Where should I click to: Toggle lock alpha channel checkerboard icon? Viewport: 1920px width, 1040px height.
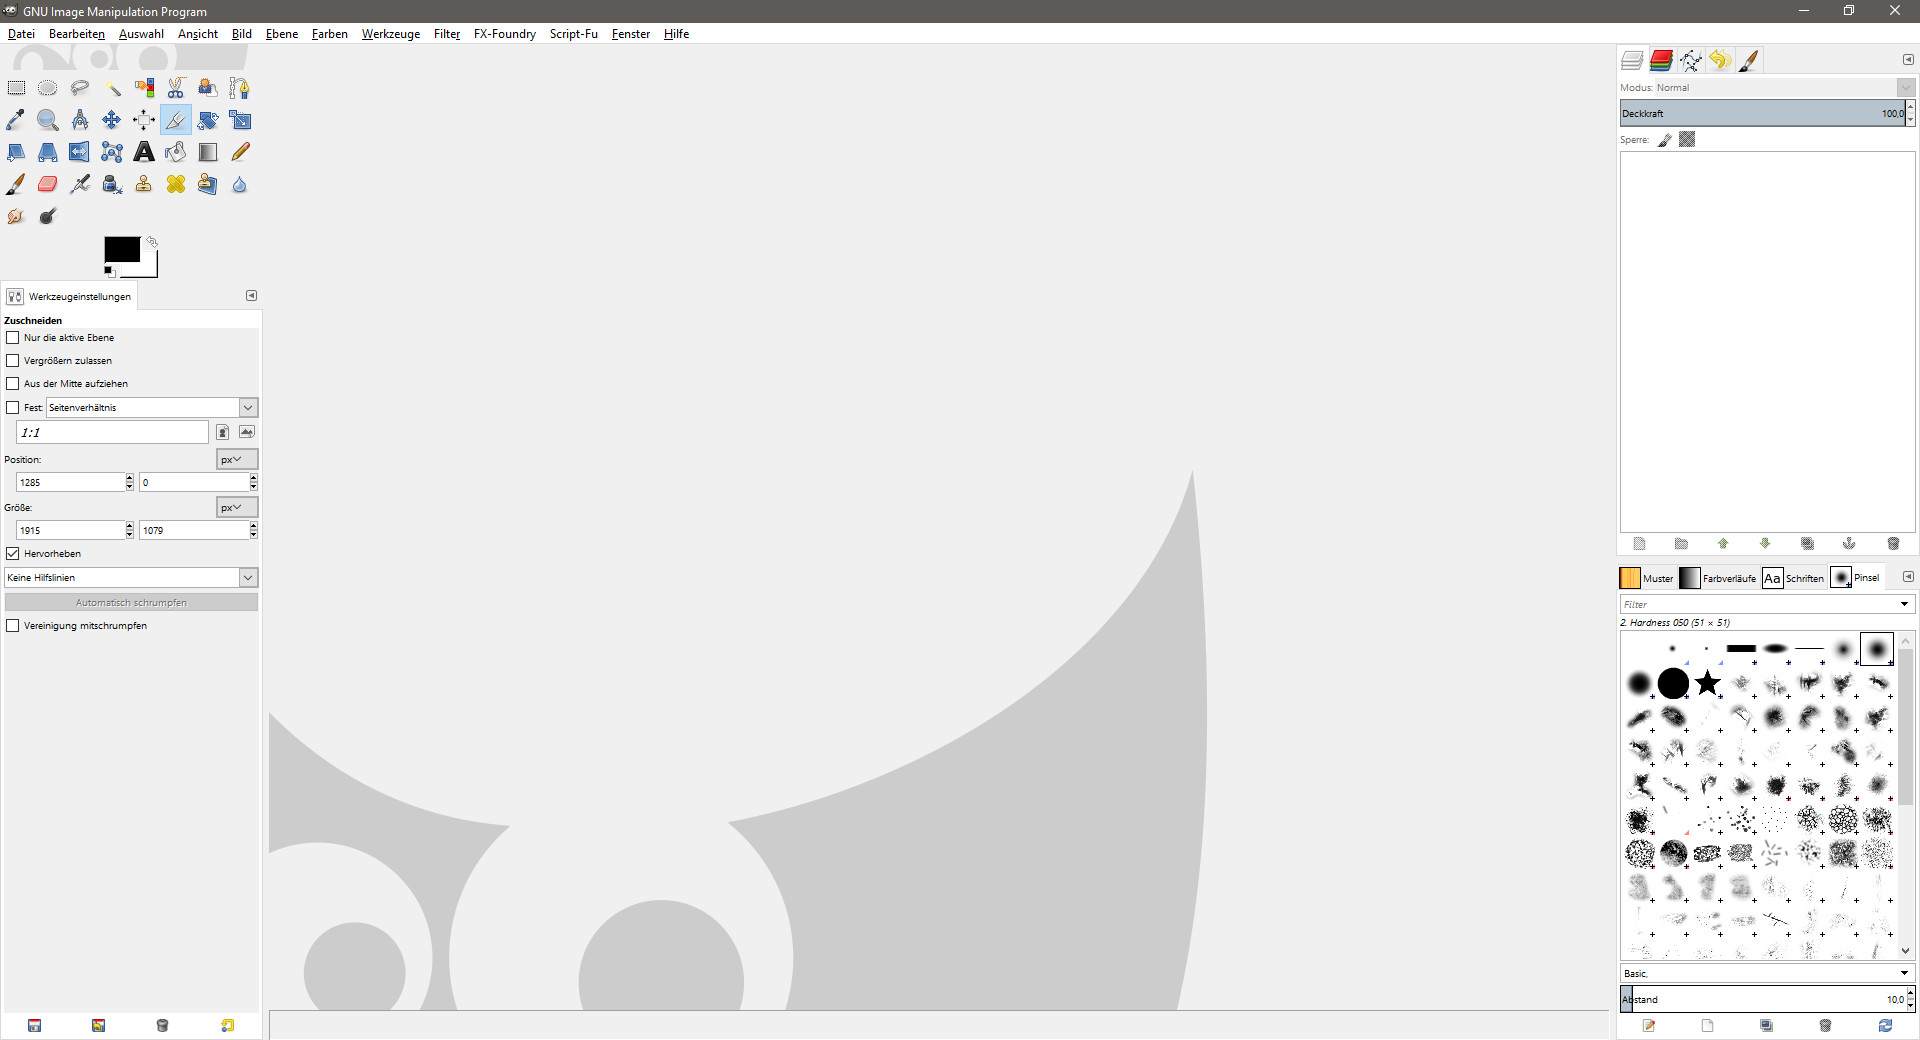click(x=1687, y=140)
